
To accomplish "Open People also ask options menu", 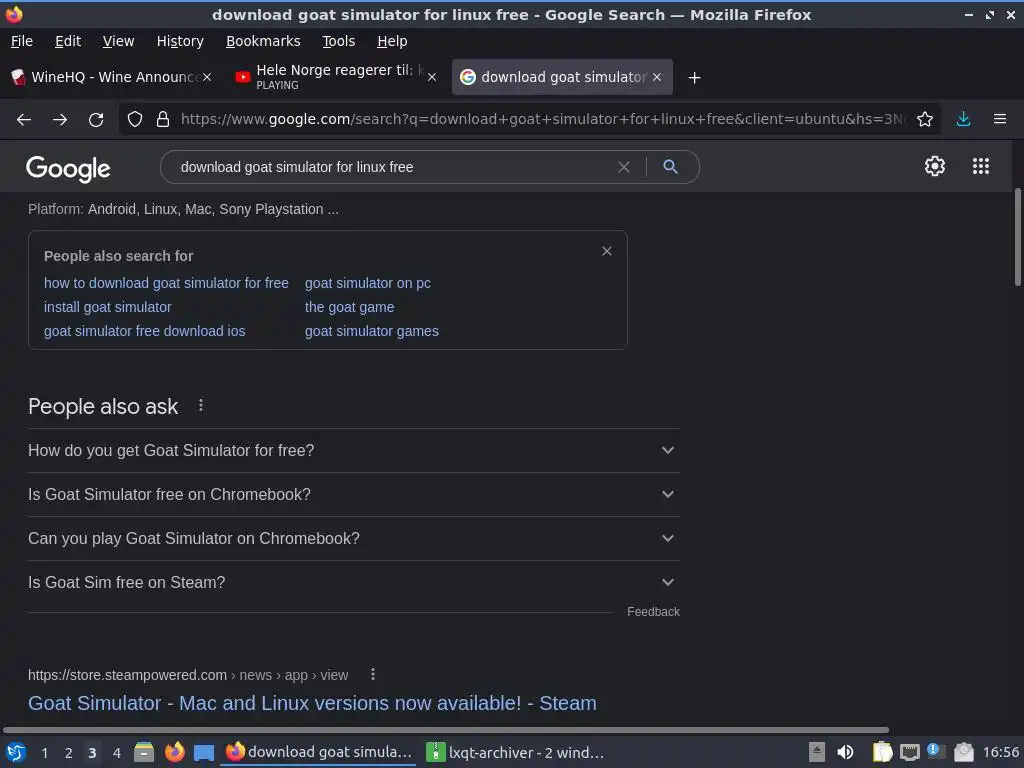I will pos(201,406).
